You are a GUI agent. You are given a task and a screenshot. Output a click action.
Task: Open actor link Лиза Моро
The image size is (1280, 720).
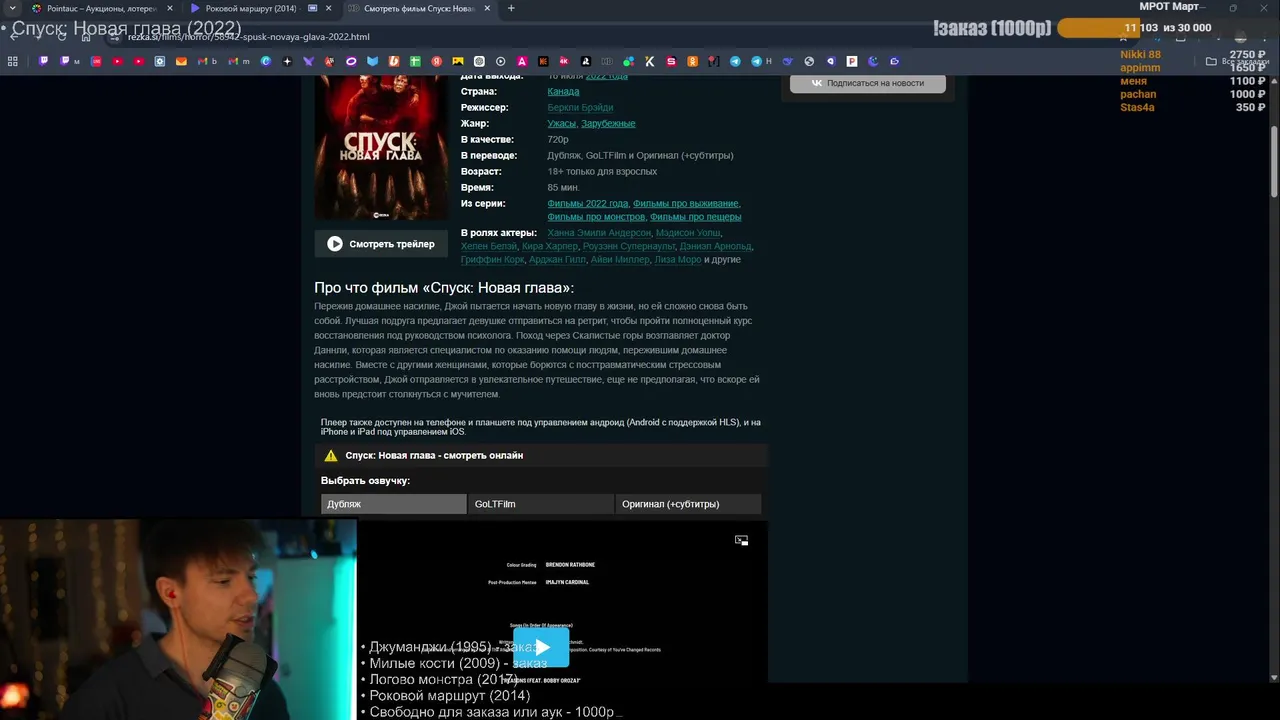tap(677, 259)
